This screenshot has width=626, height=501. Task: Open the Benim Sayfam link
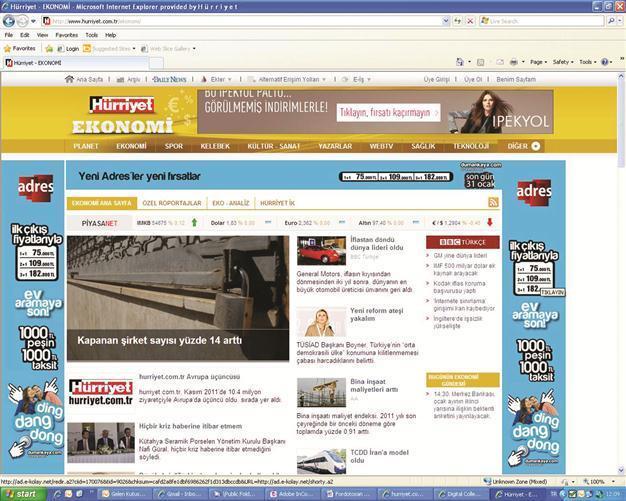click(x=516, y=79)
